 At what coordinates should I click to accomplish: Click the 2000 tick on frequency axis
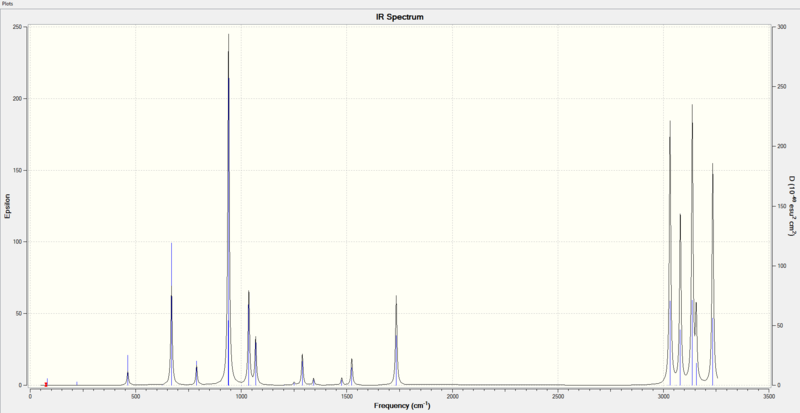(x=452, y=395)
